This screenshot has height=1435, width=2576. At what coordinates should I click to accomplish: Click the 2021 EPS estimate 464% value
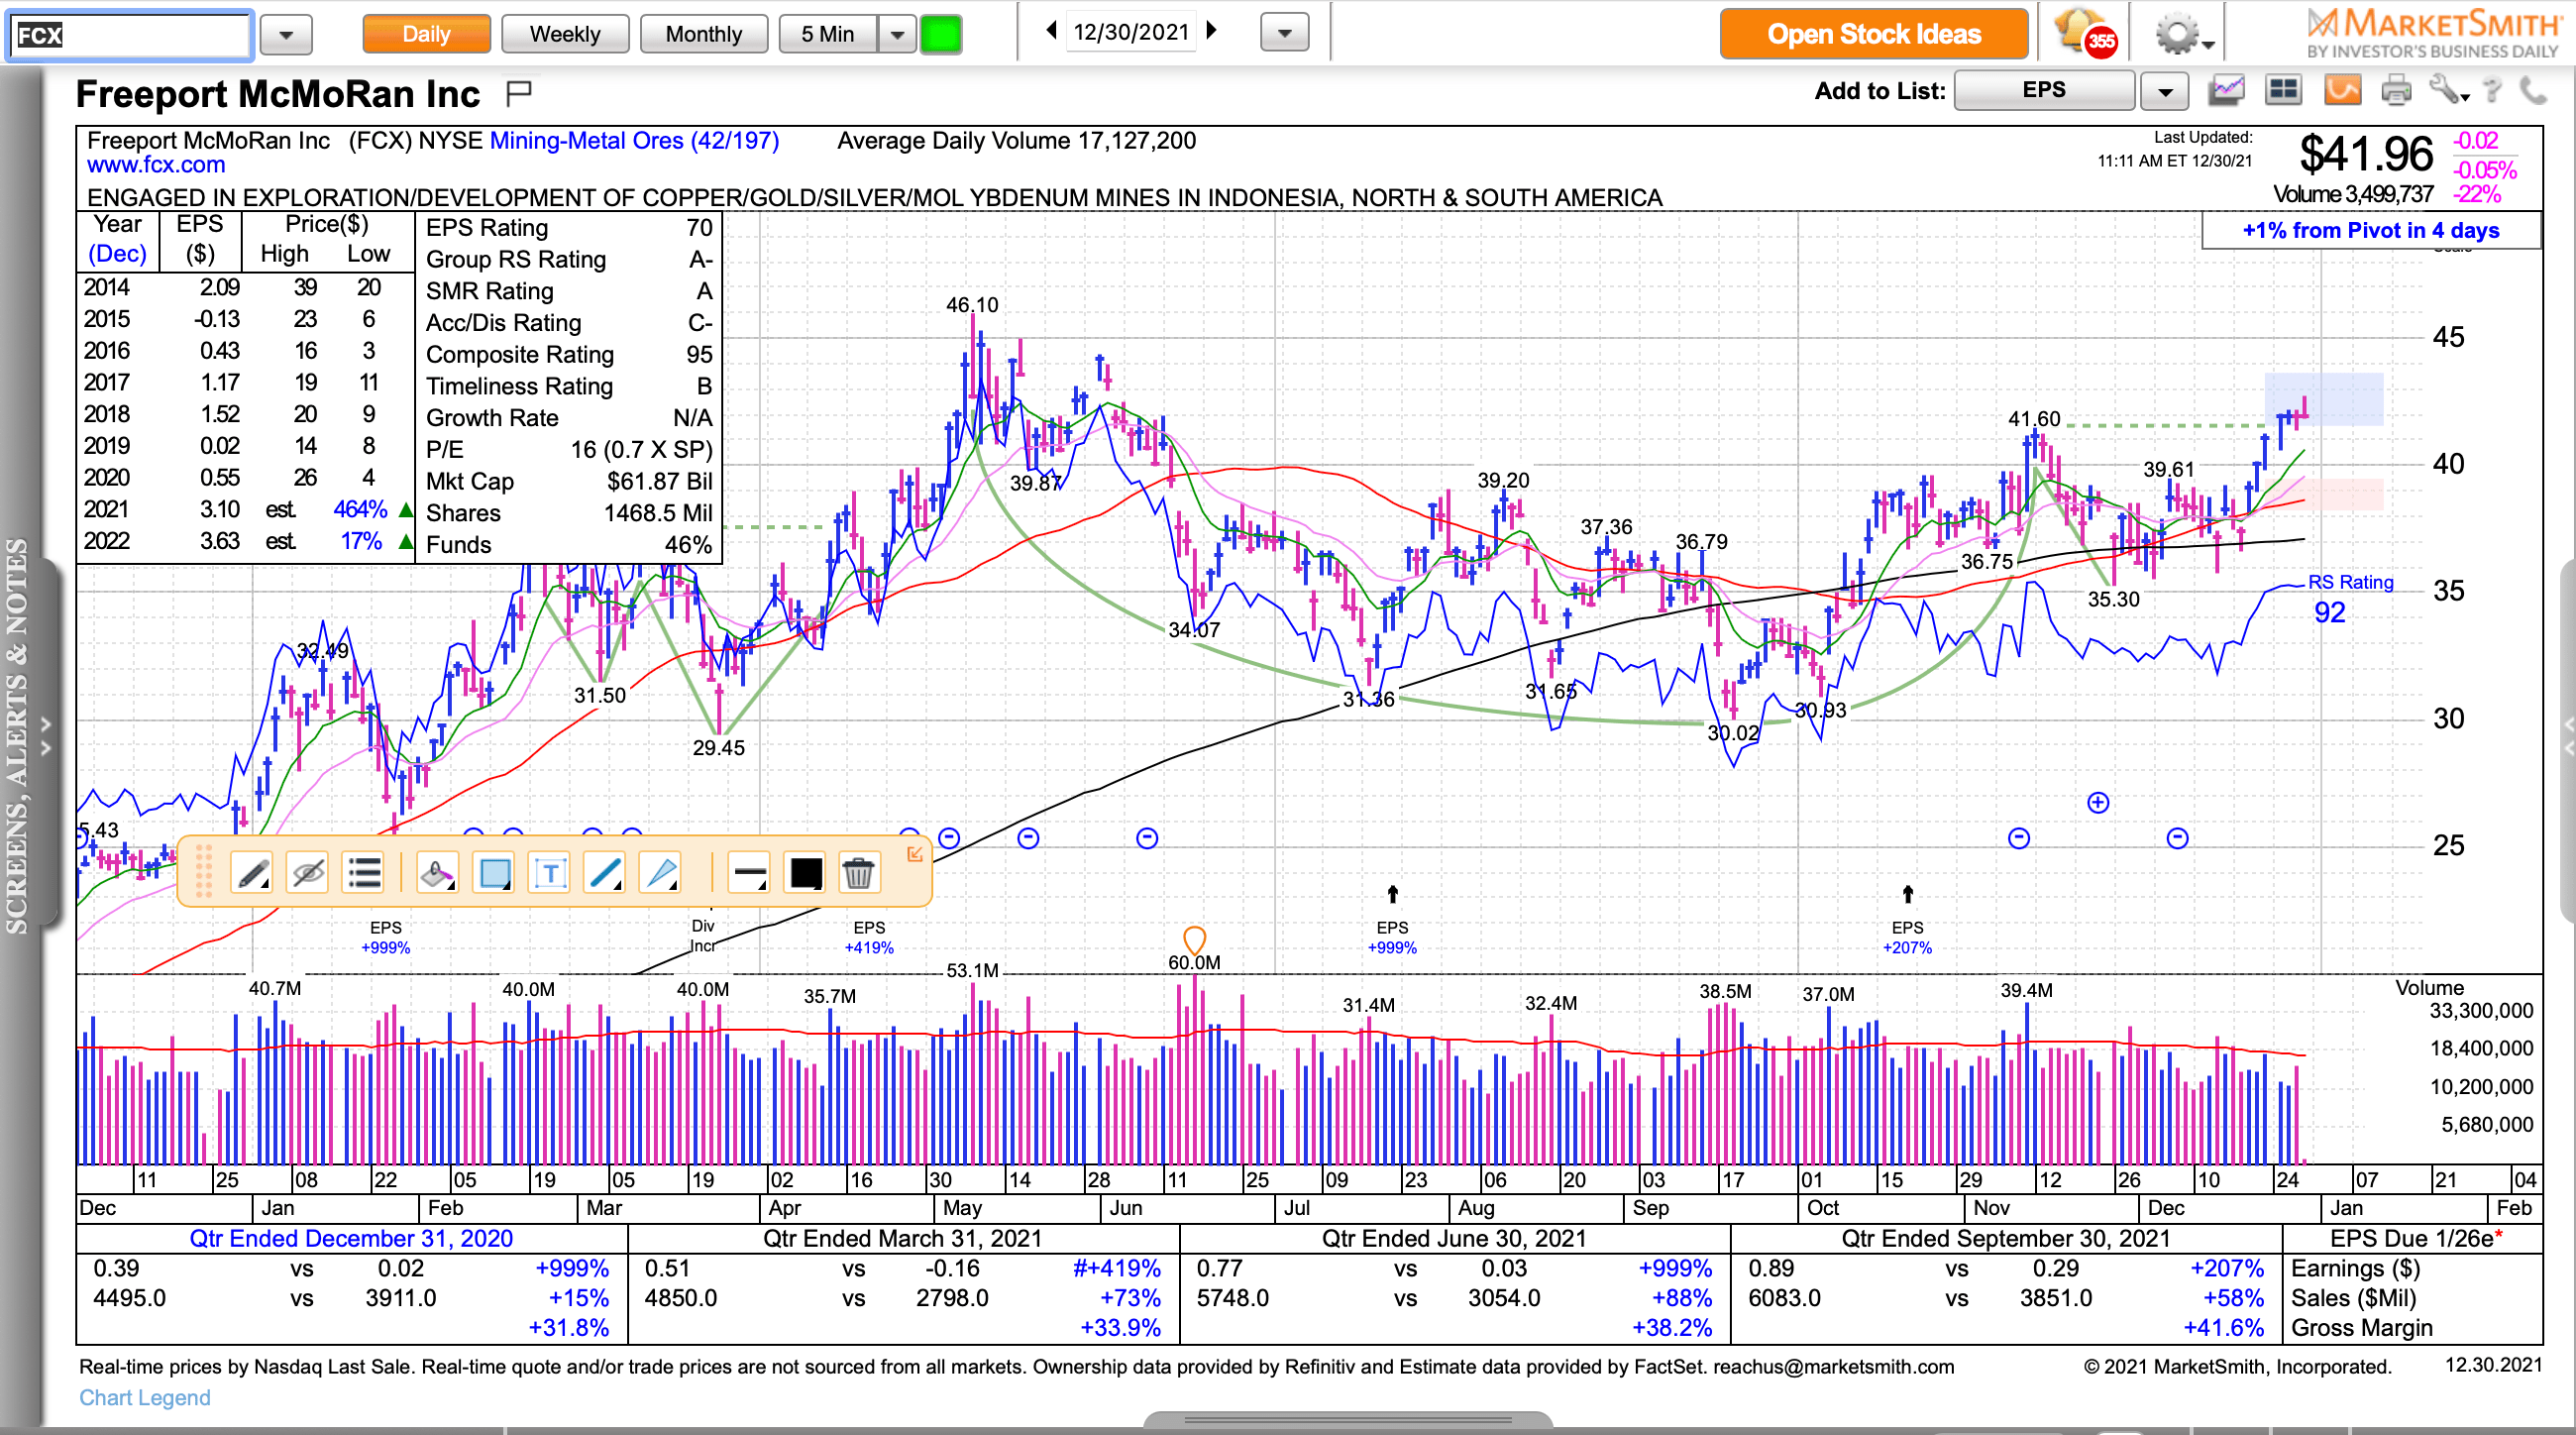[x=359, y=509]
